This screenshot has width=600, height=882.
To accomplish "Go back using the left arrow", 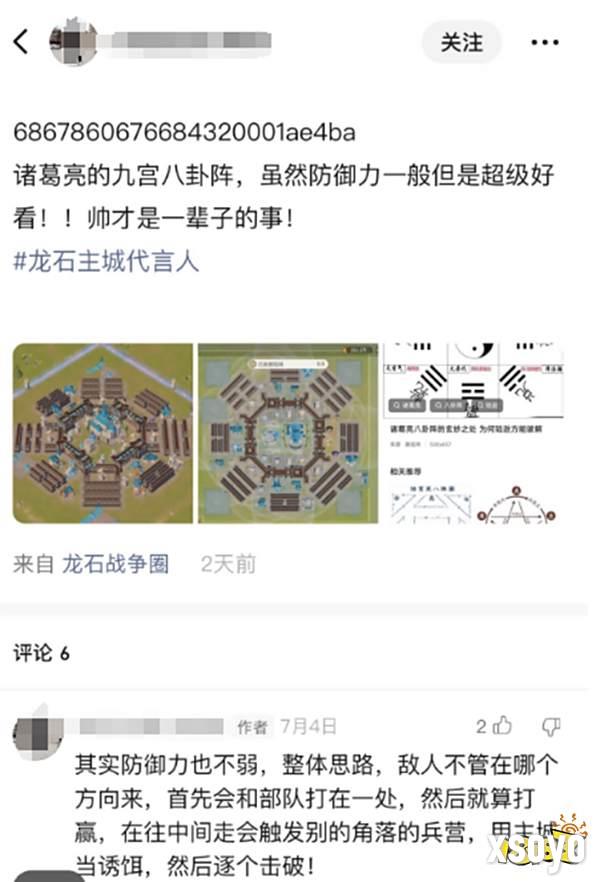I will coord(21,42).
